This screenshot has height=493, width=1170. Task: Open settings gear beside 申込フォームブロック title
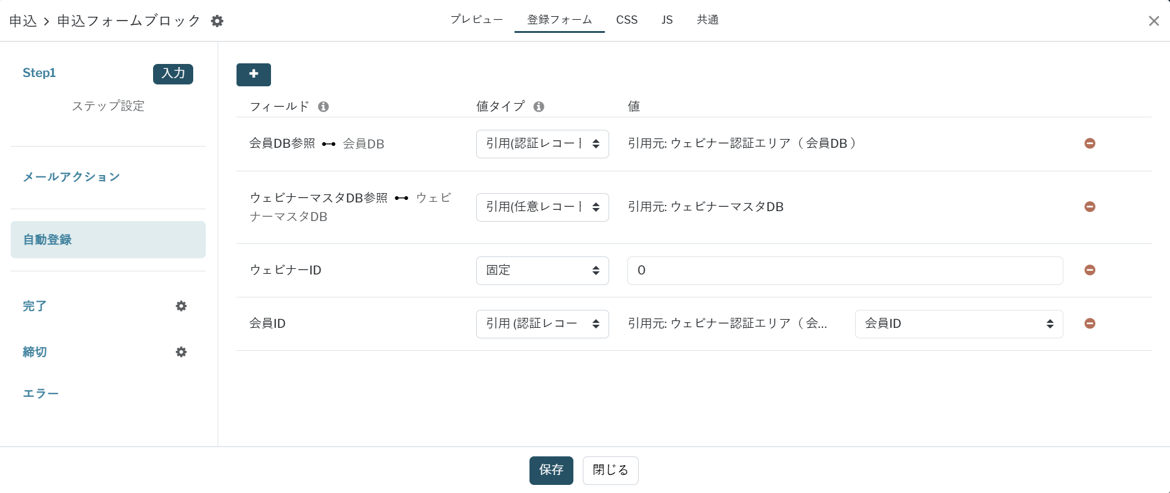pos(217,21)
